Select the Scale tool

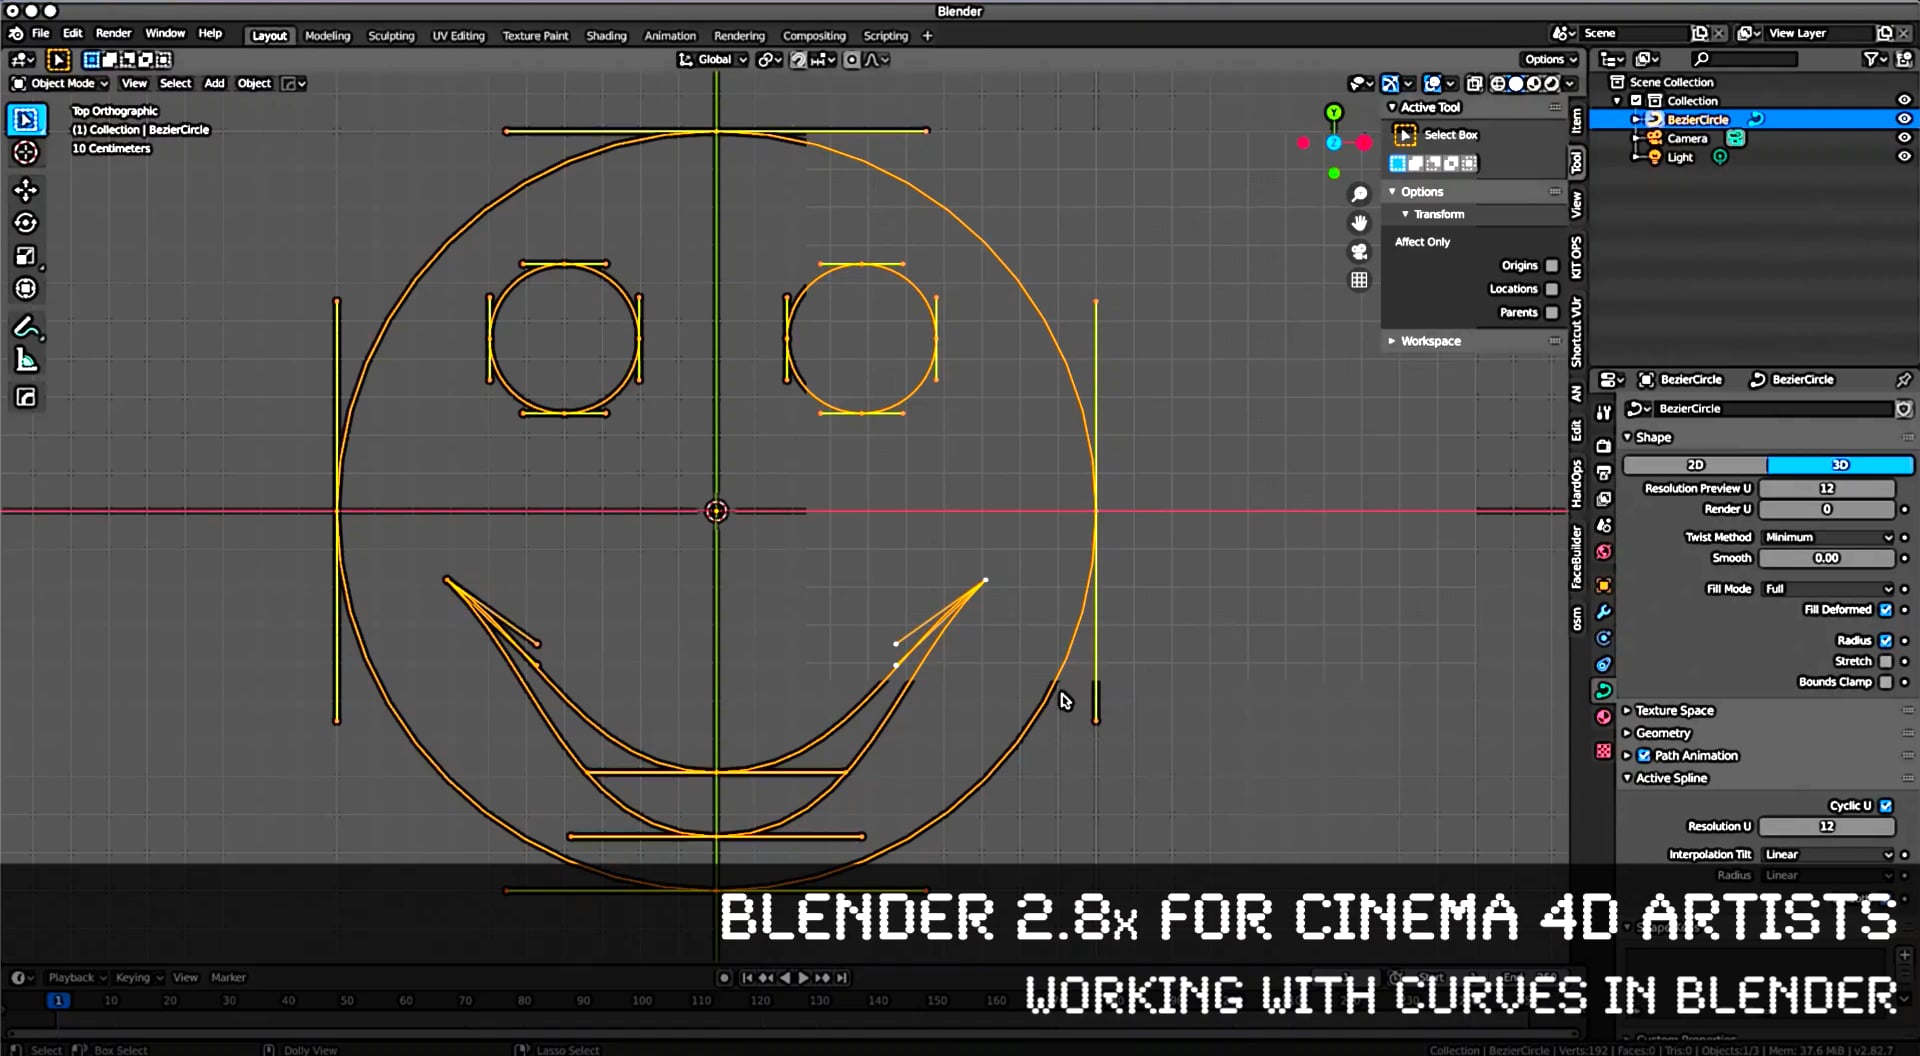click(27, 256)
